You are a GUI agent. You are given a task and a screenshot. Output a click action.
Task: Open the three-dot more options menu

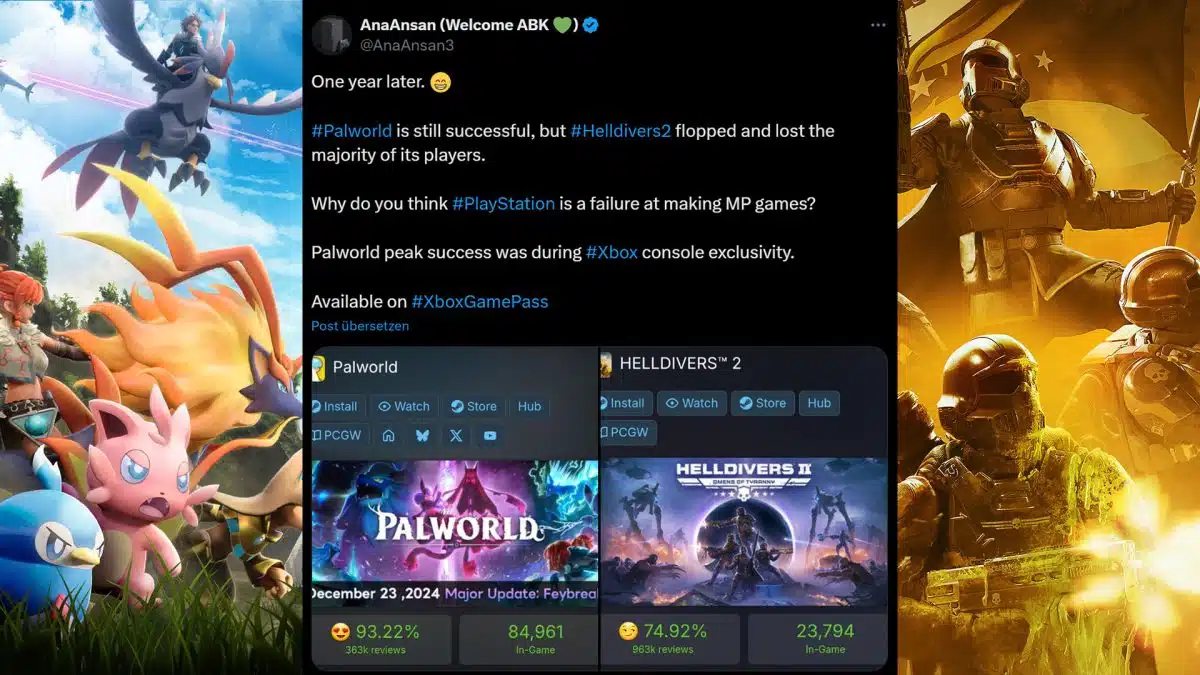click(877, 26)
